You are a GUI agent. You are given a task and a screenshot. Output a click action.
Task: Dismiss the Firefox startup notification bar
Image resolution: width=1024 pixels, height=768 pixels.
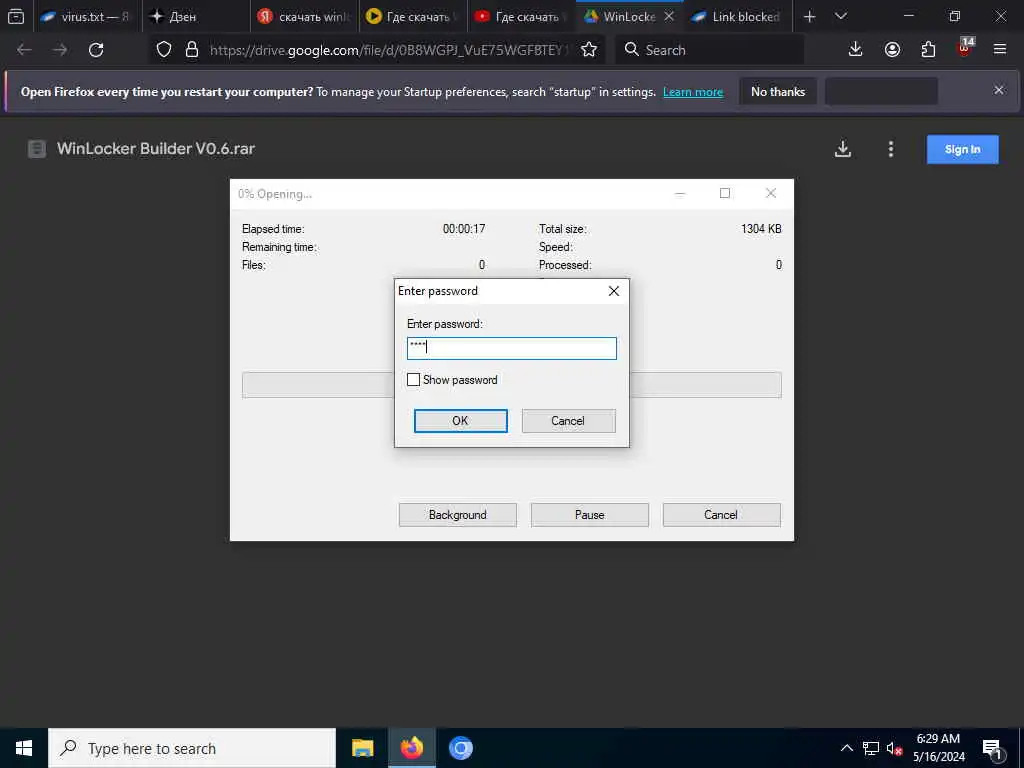tap(999, 90)
